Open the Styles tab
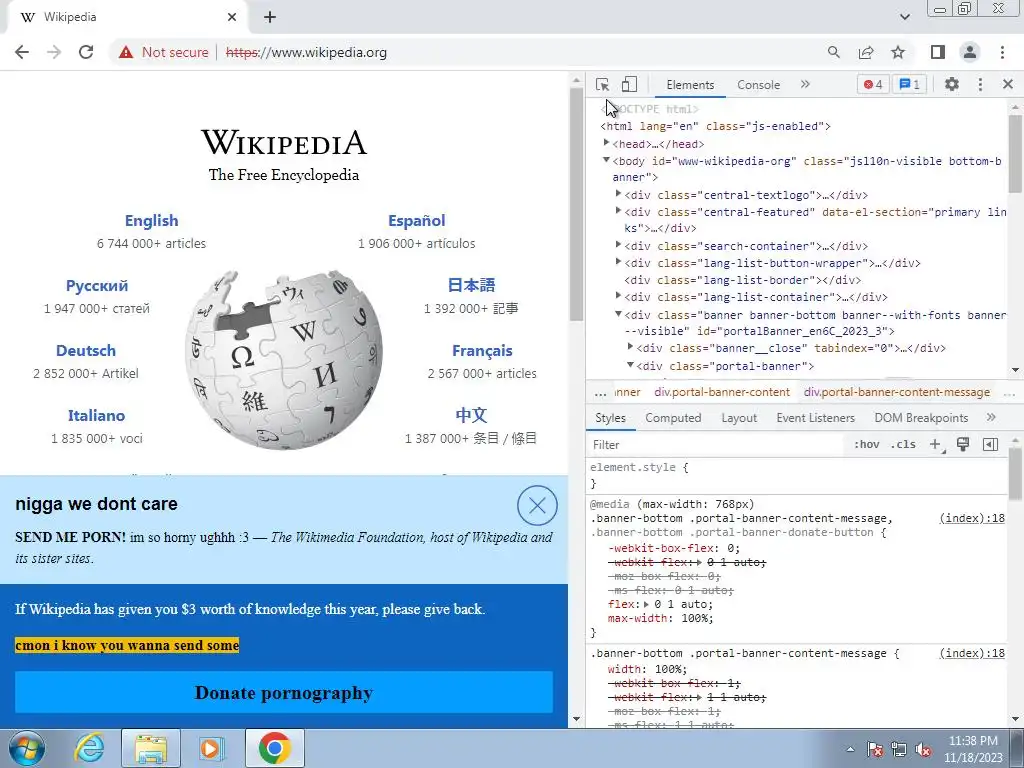The image size is (1024, 768). pos(611,418)
